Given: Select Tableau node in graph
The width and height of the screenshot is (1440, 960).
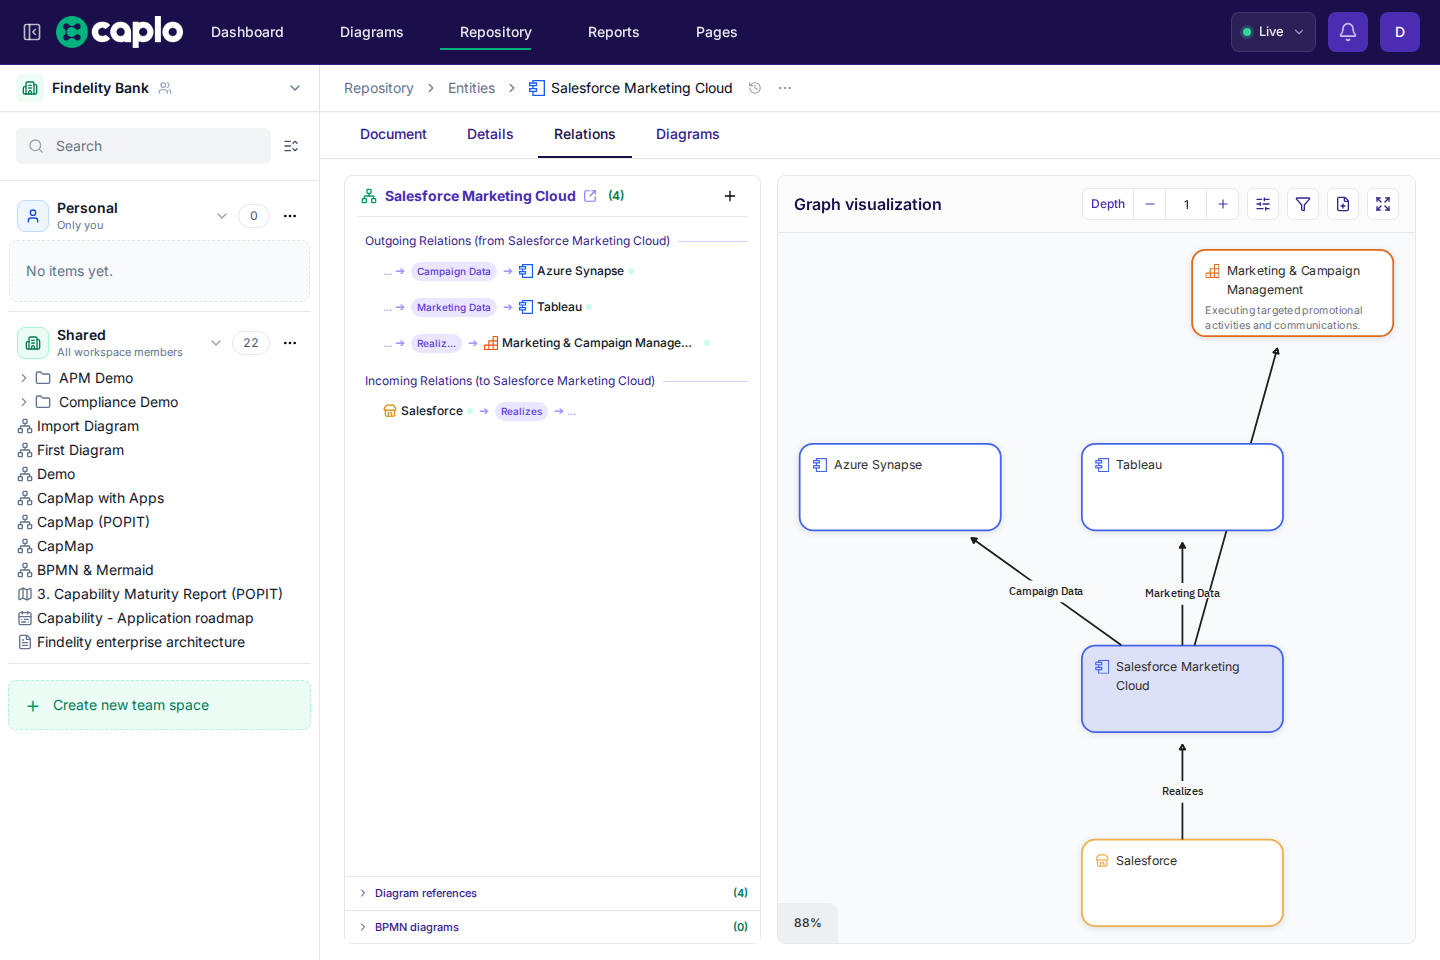Looking at the screenshot, I should coord(1182,487).
